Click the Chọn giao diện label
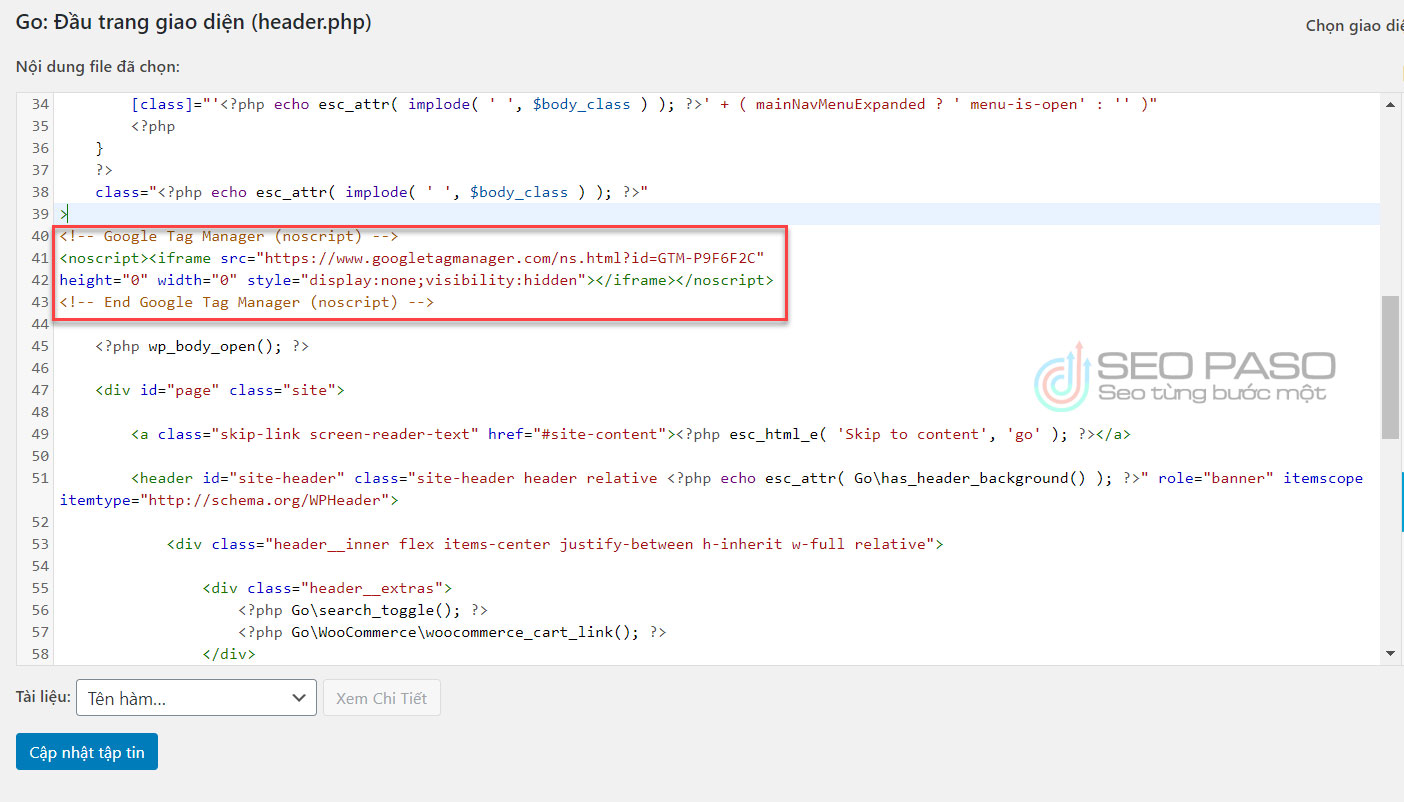Screen dimensions: 1404x802 click(x=1354, y=26)
